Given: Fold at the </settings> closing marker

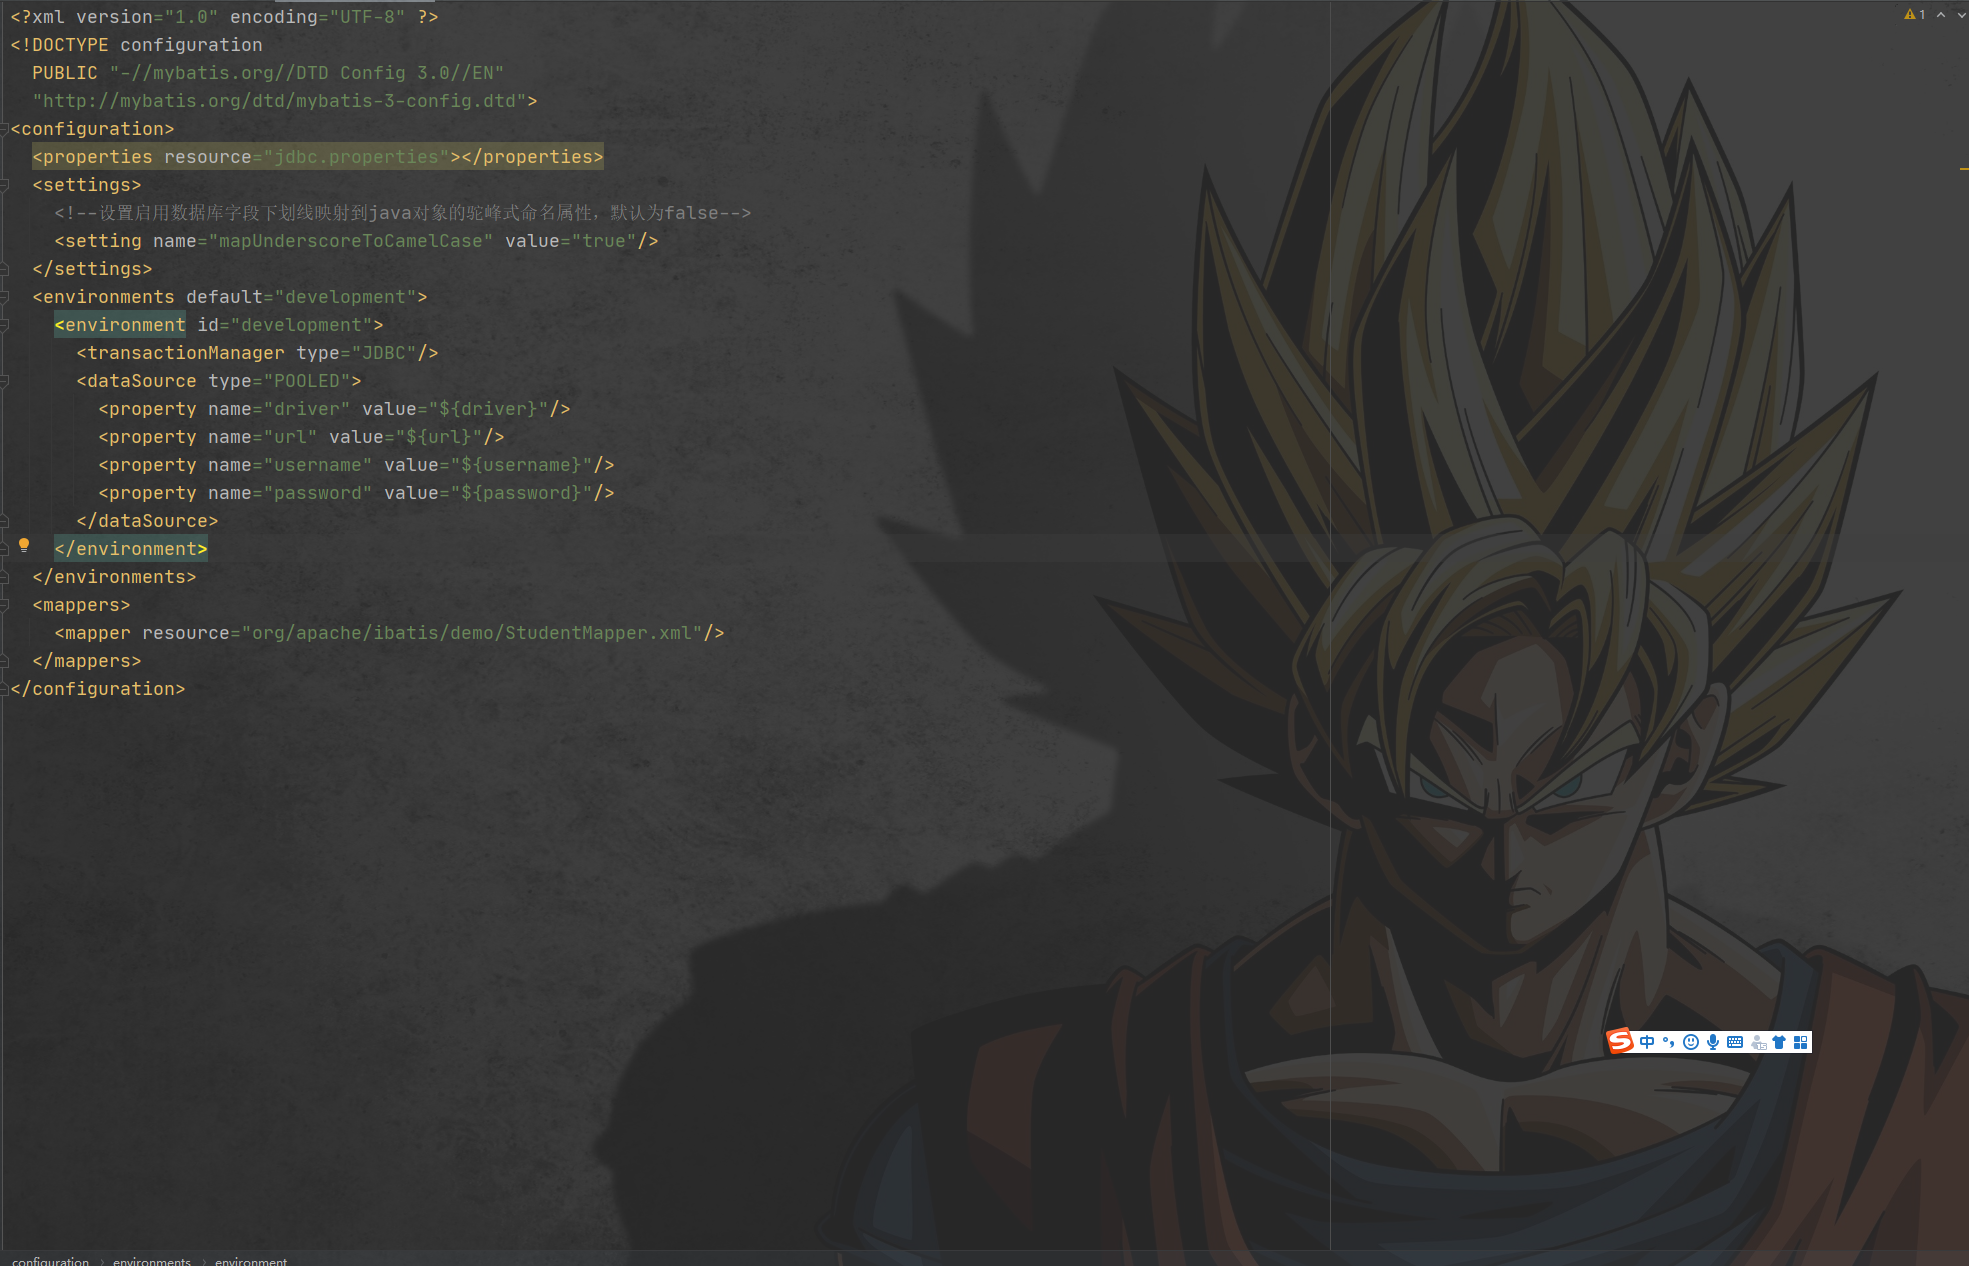Looking at the screenshot, I should click(5, 269).
